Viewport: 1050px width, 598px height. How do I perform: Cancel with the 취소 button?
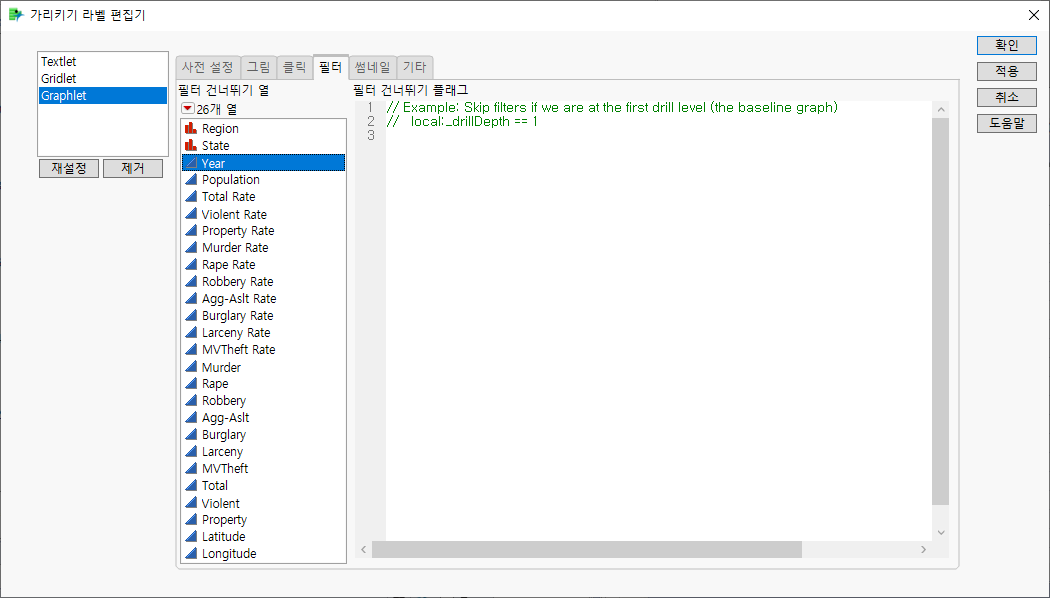(1006, 97)
